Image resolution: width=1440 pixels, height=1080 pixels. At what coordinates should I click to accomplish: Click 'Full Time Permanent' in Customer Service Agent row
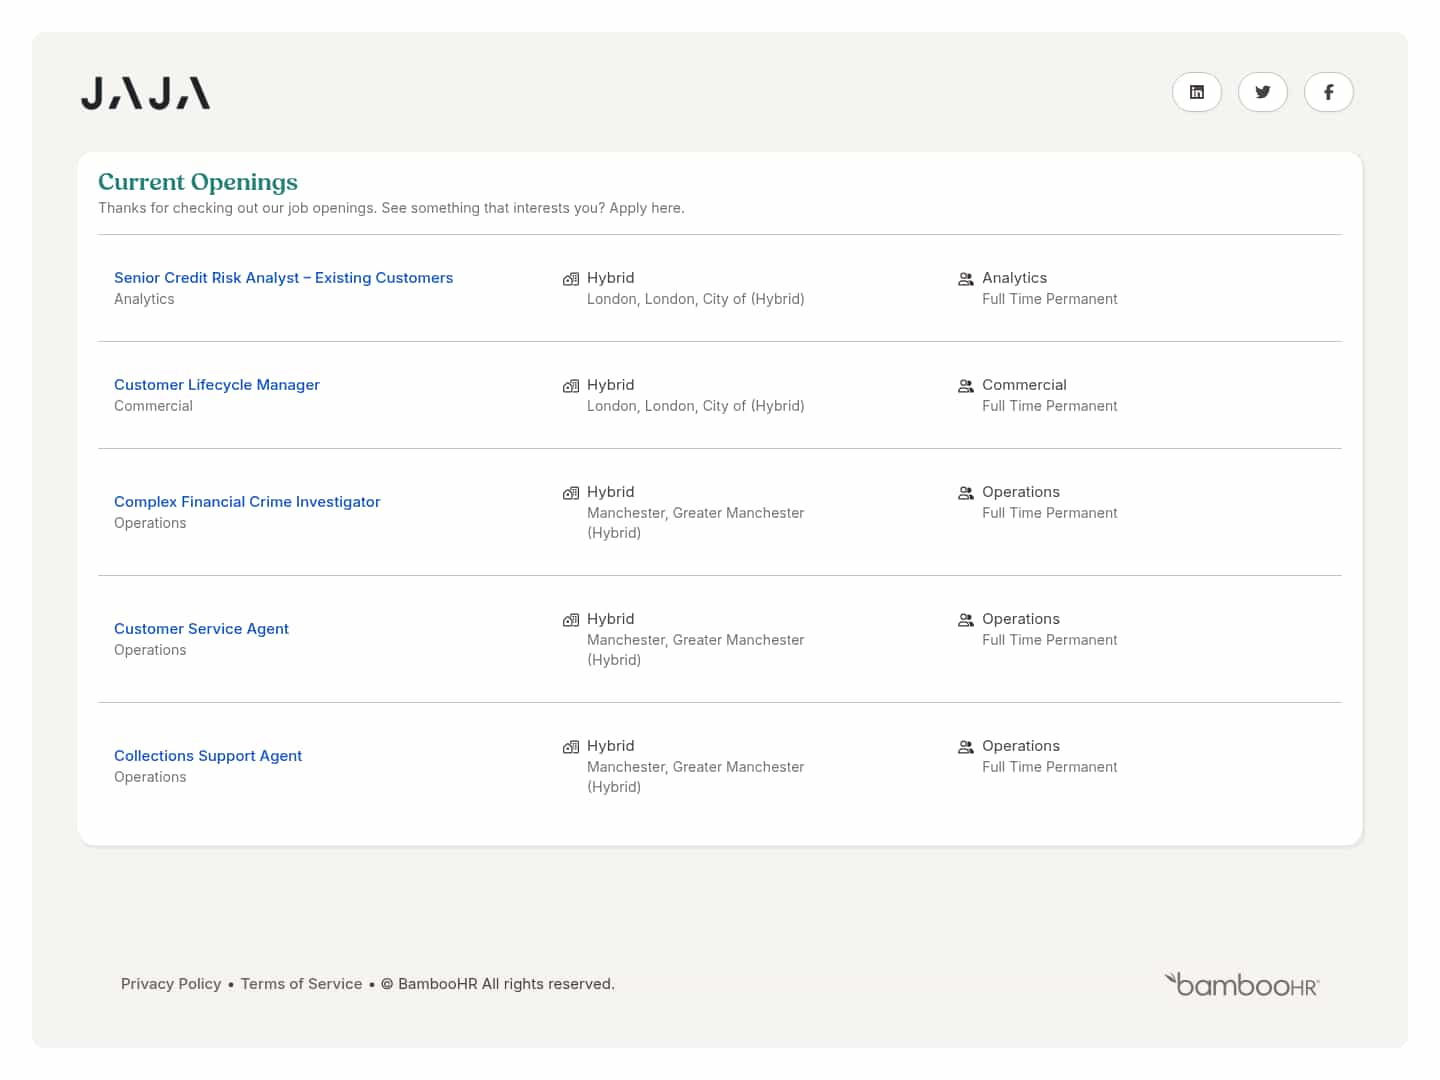click(x=1050, y=640)
